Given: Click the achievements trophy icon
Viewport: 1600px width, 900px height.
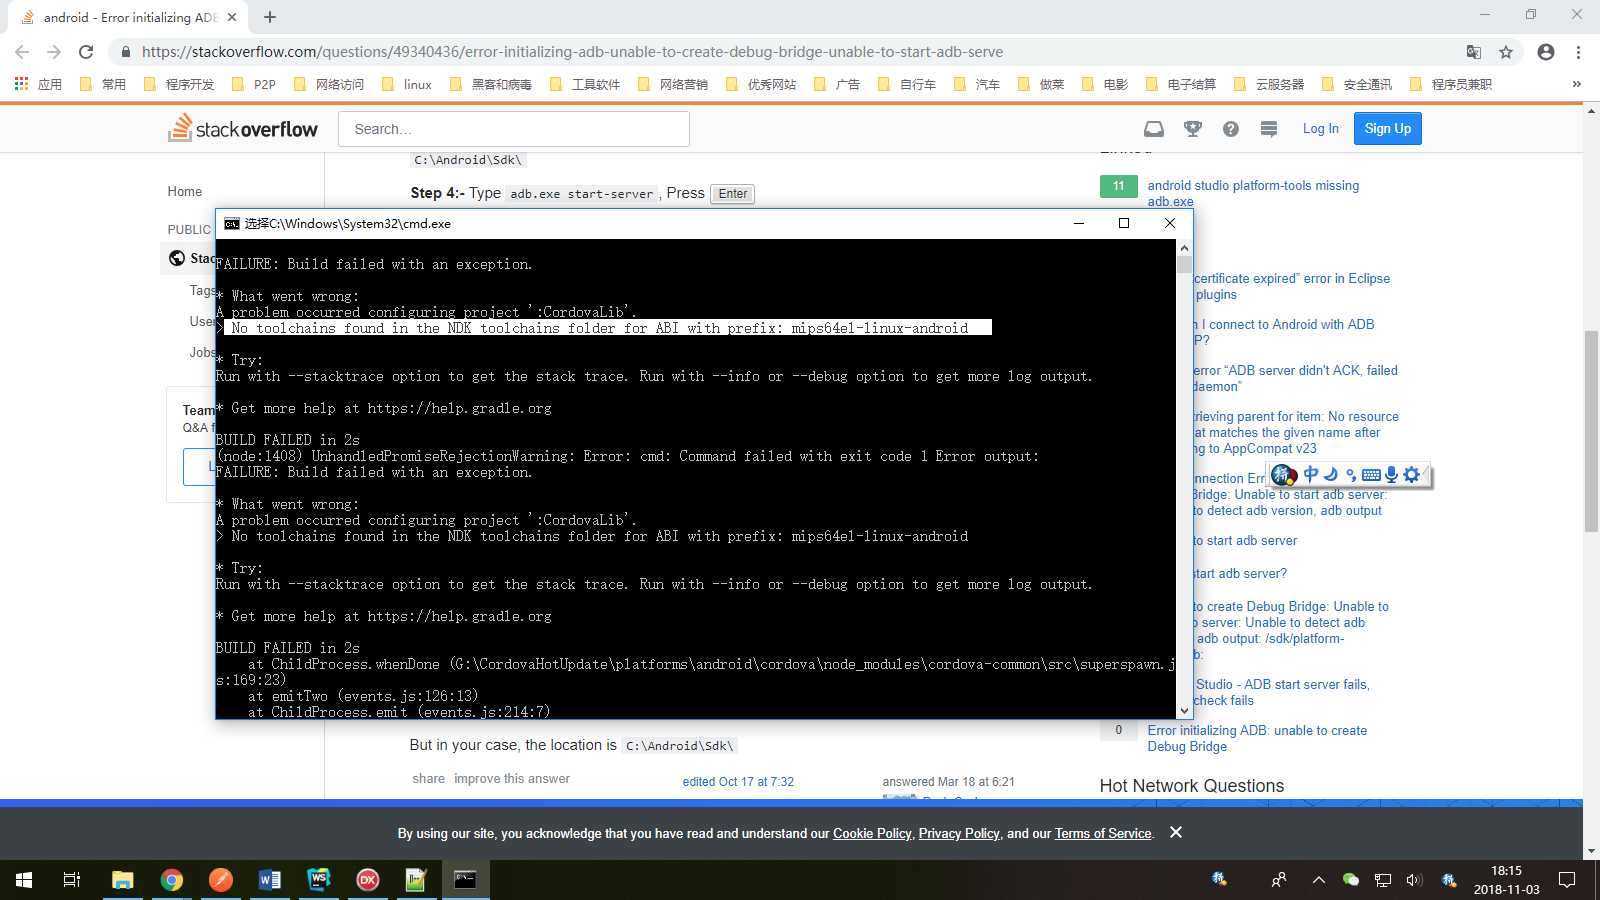Looking at the screenshot, I should pos(1192,129).
